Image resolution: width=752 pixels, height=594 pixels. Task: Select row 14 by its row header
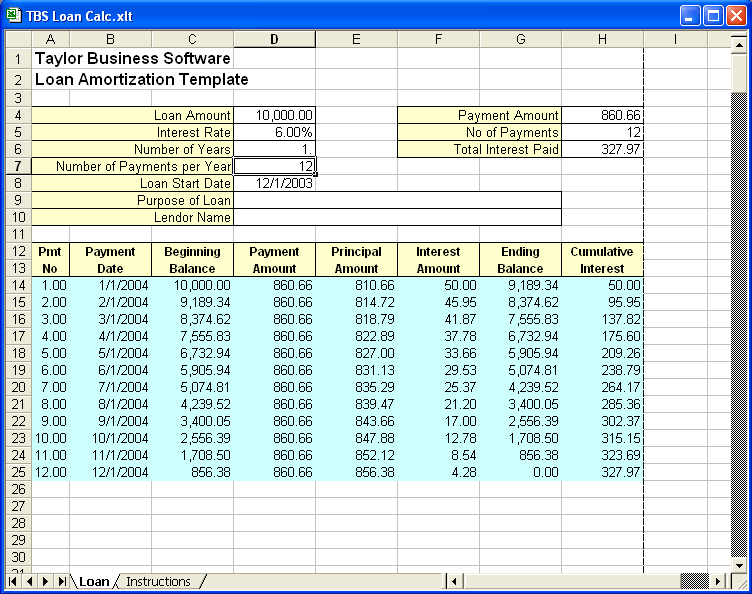tap(18, 285)
